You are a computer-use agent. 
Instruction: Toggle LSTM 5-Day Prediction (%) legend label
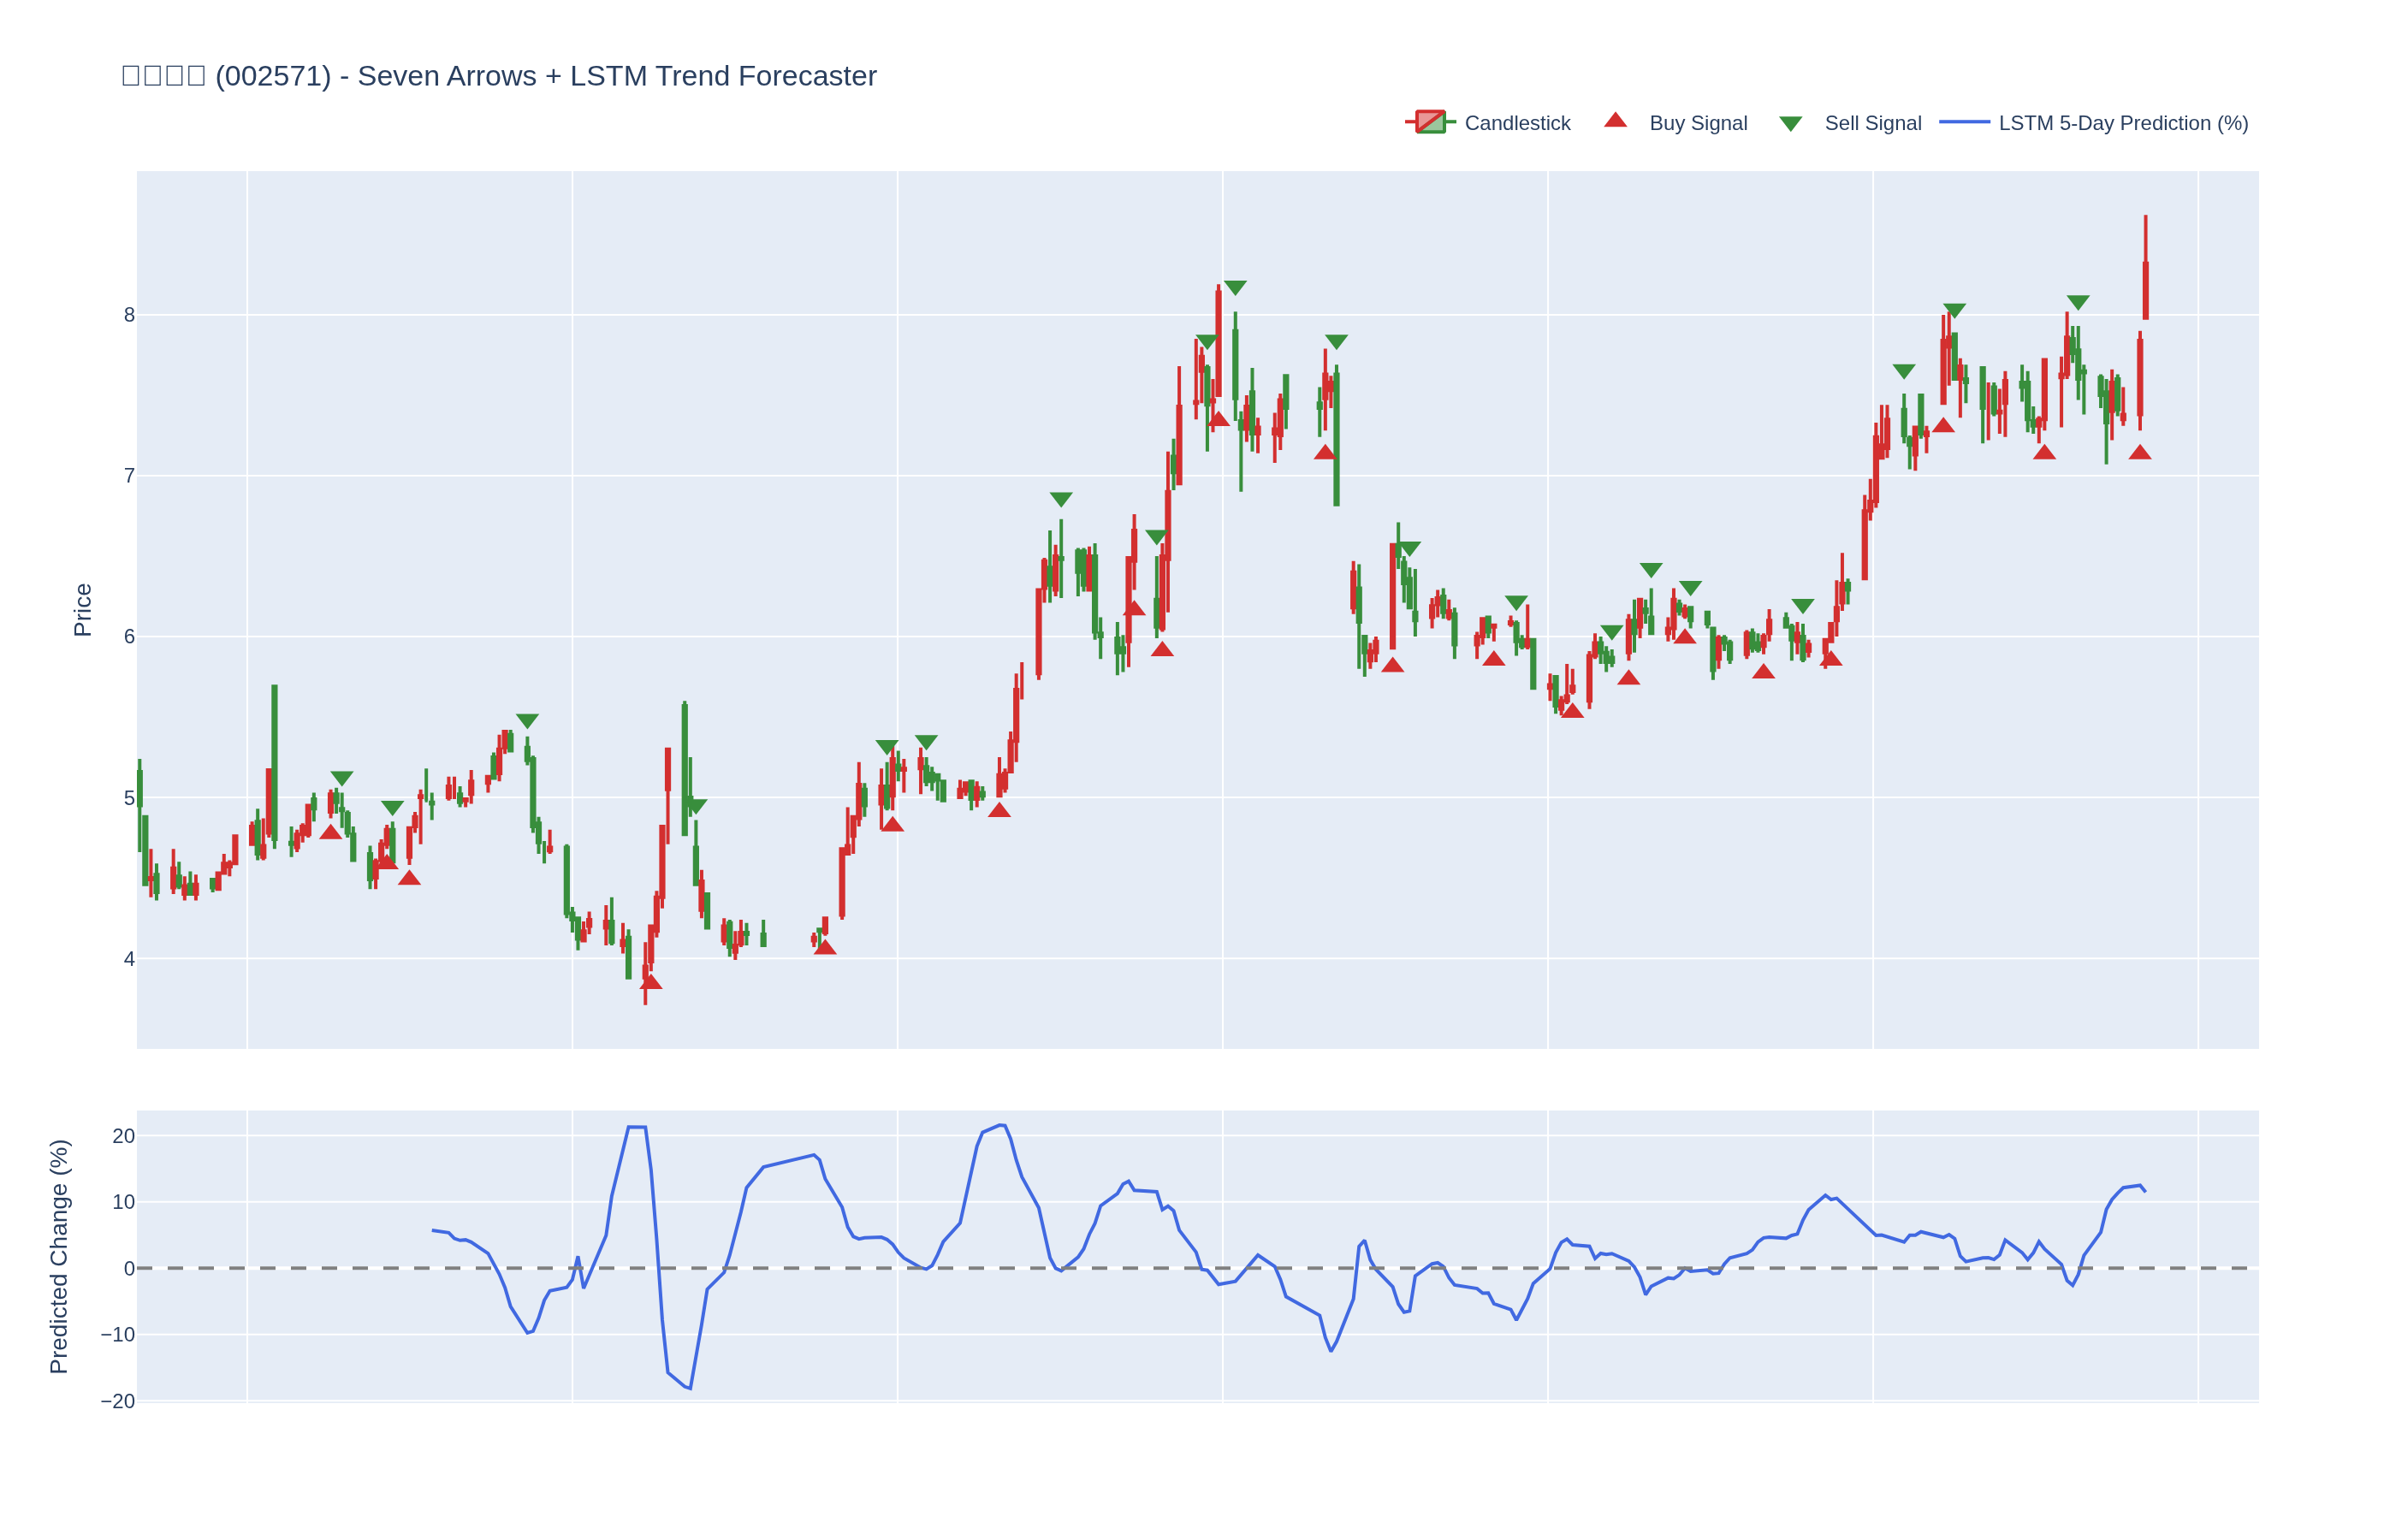2123,123
